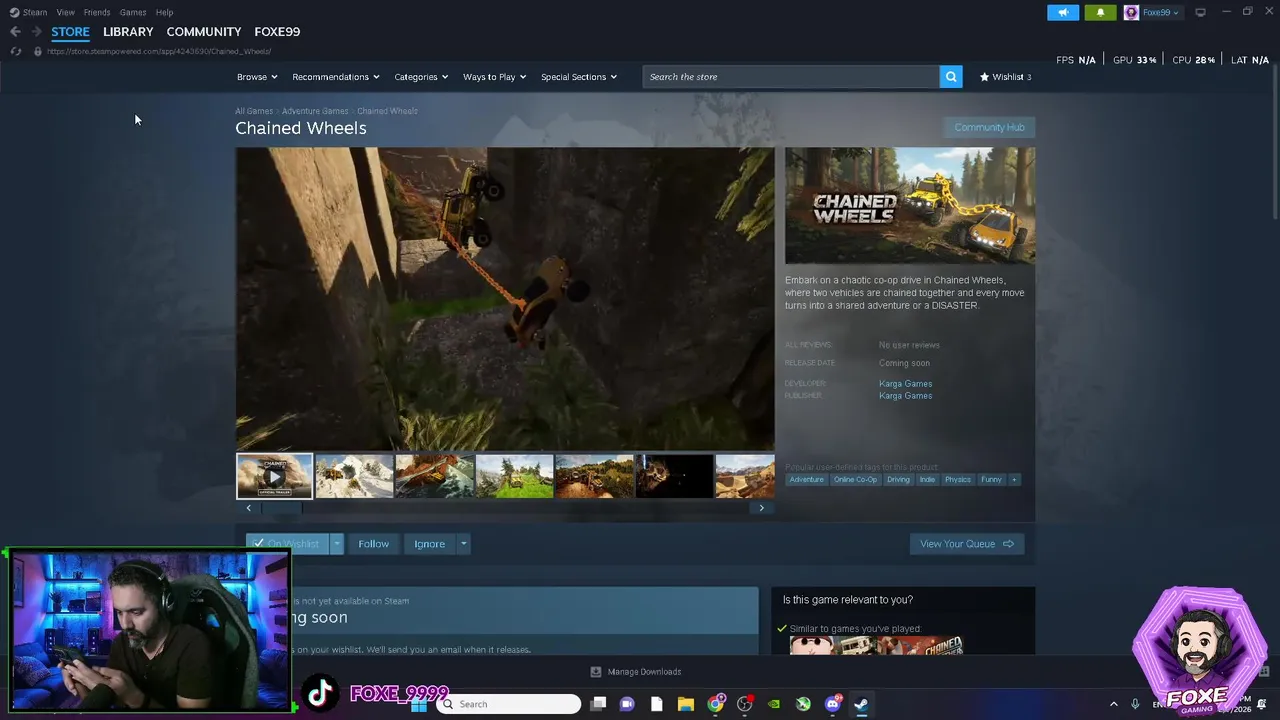This screenshot has width=1280, height=720.
Task: Expand the wishlist options dropdown arrow
Action: point(337,544)
